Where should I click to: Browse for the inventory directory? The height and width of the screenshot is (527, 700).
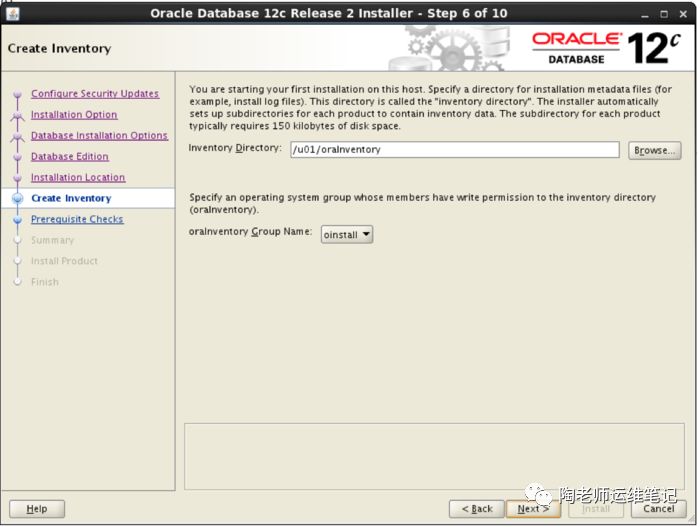point(654,151)
